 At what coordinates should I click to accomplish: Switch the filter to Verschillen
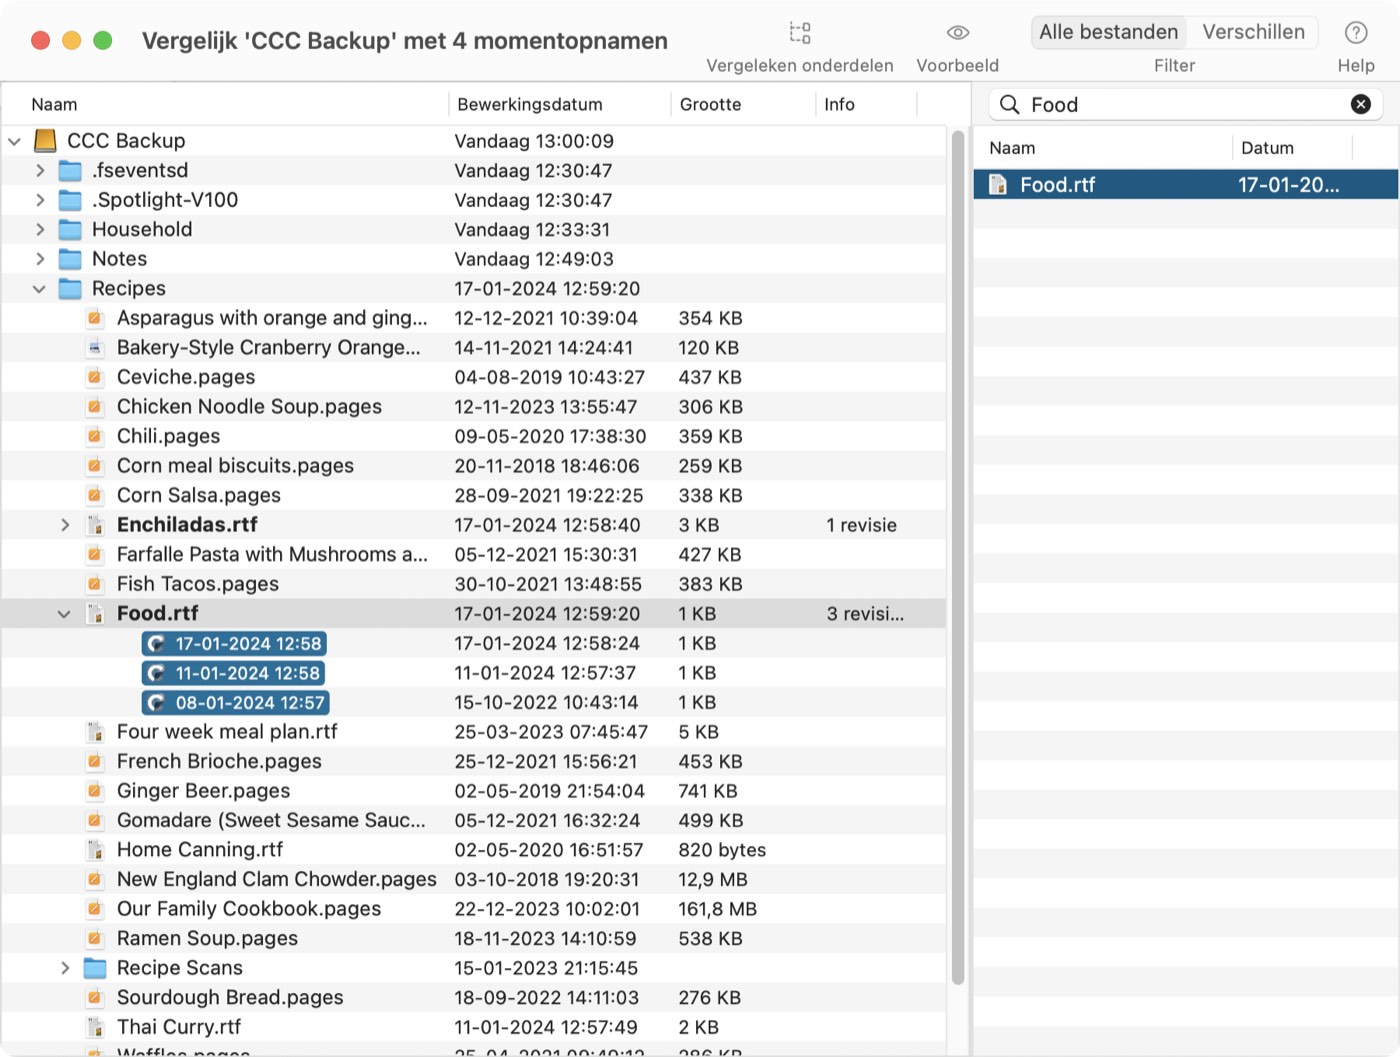tap(1253, 32)
